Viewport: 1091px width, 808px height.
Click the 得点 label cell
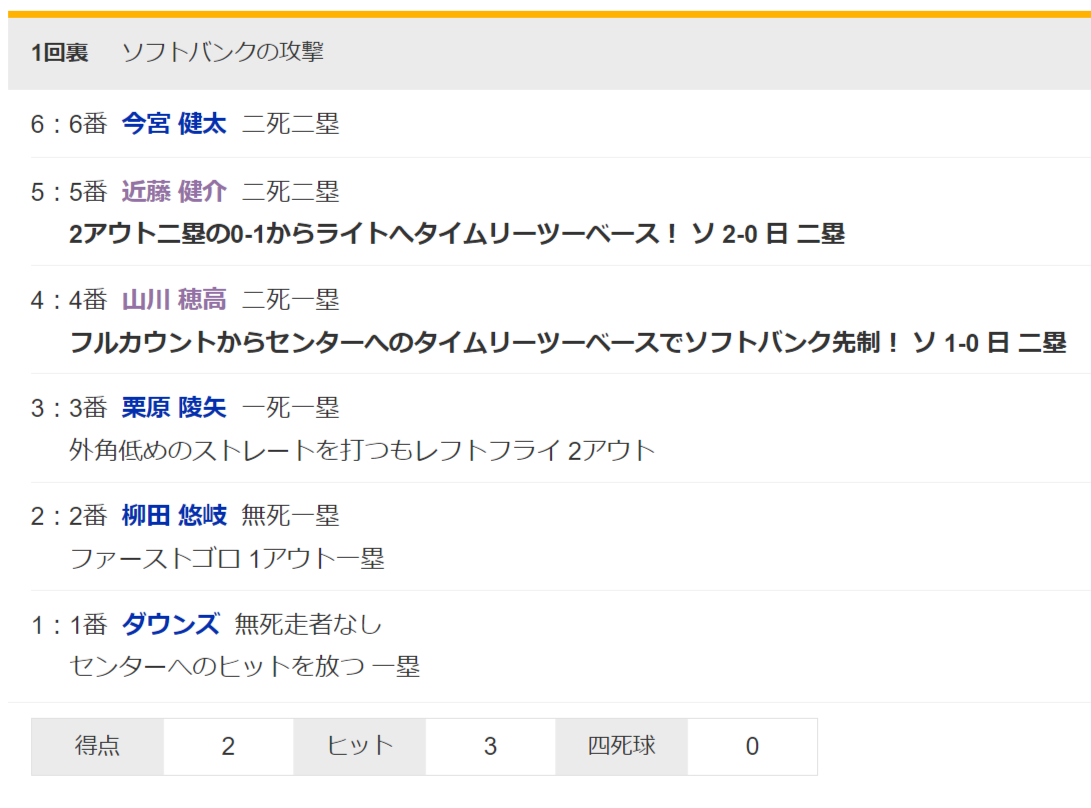[97, 747]
